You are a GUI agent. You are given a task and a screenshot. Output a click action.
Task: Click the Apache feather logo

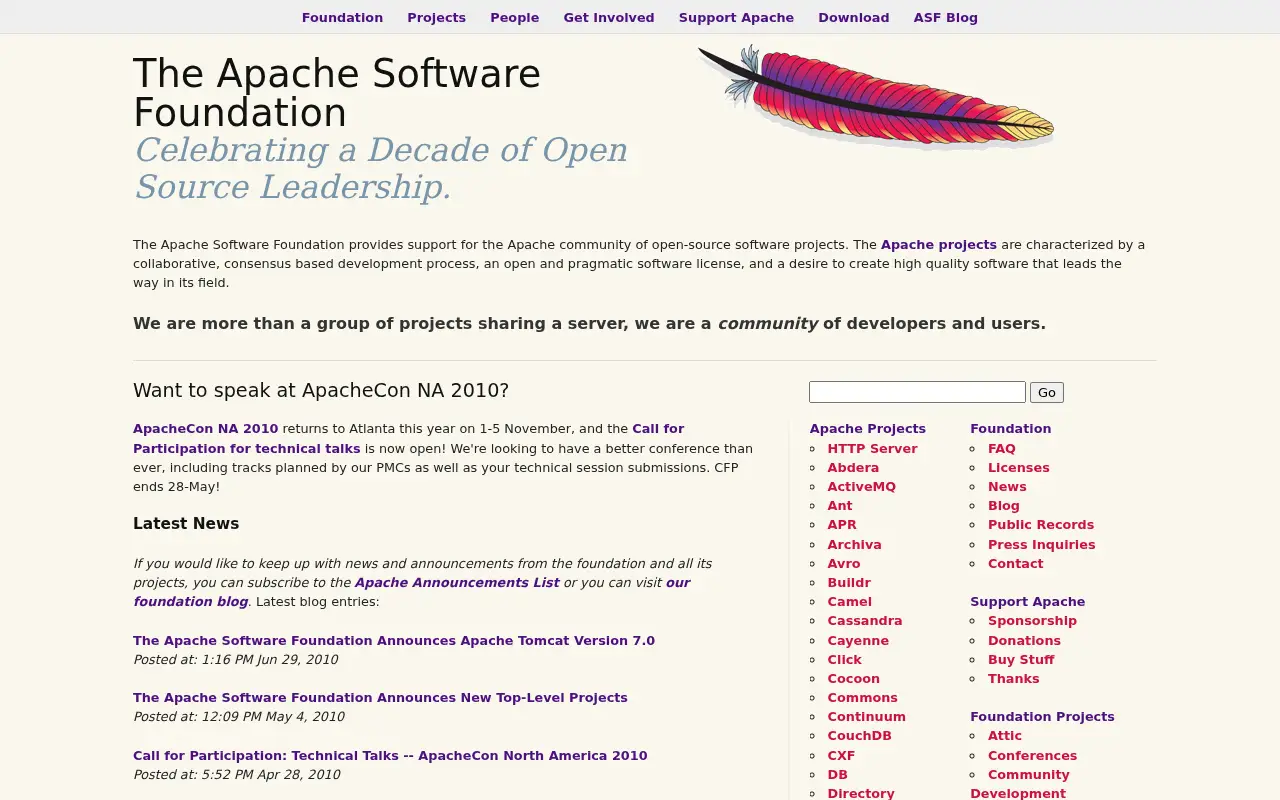[876, 97]
